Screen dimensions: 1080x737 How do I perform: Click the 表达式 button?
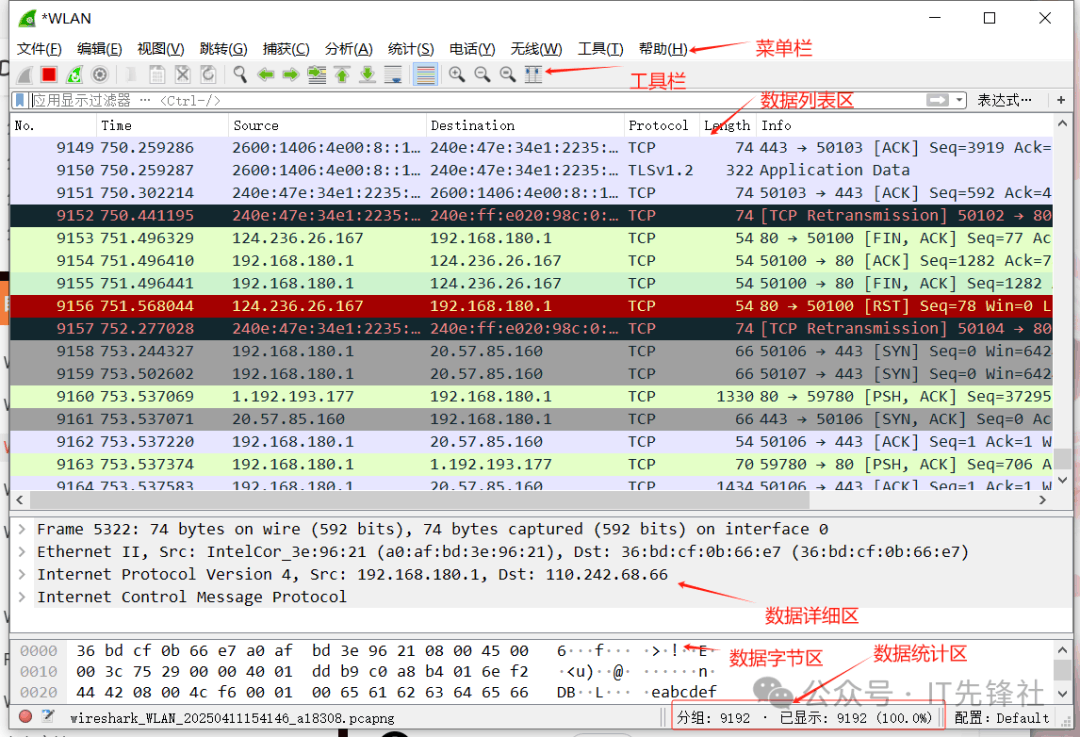click(1004, 100)
